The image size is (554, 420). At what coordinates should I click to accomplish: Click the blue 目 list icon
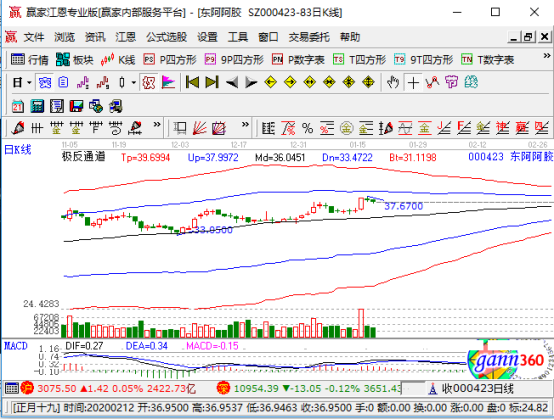[63, 83]
